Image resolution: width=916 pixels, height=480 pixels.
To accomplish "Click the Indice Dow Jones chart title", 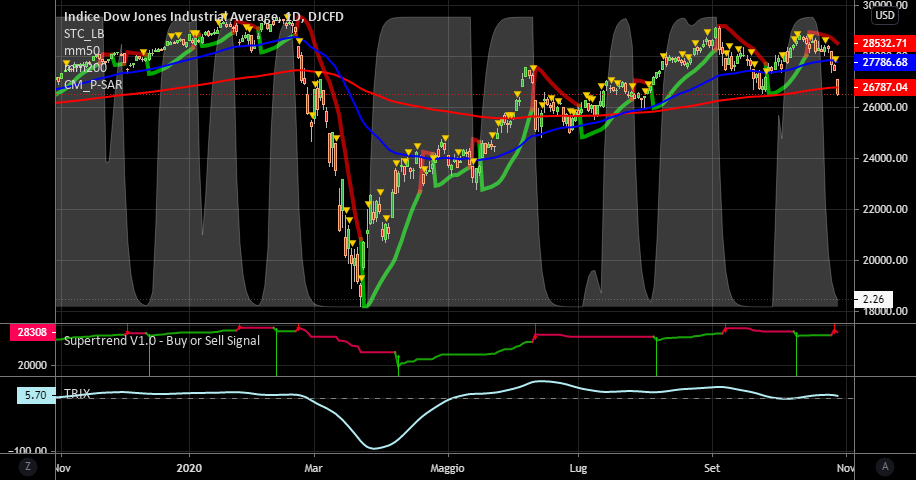I will click(203, 16).
